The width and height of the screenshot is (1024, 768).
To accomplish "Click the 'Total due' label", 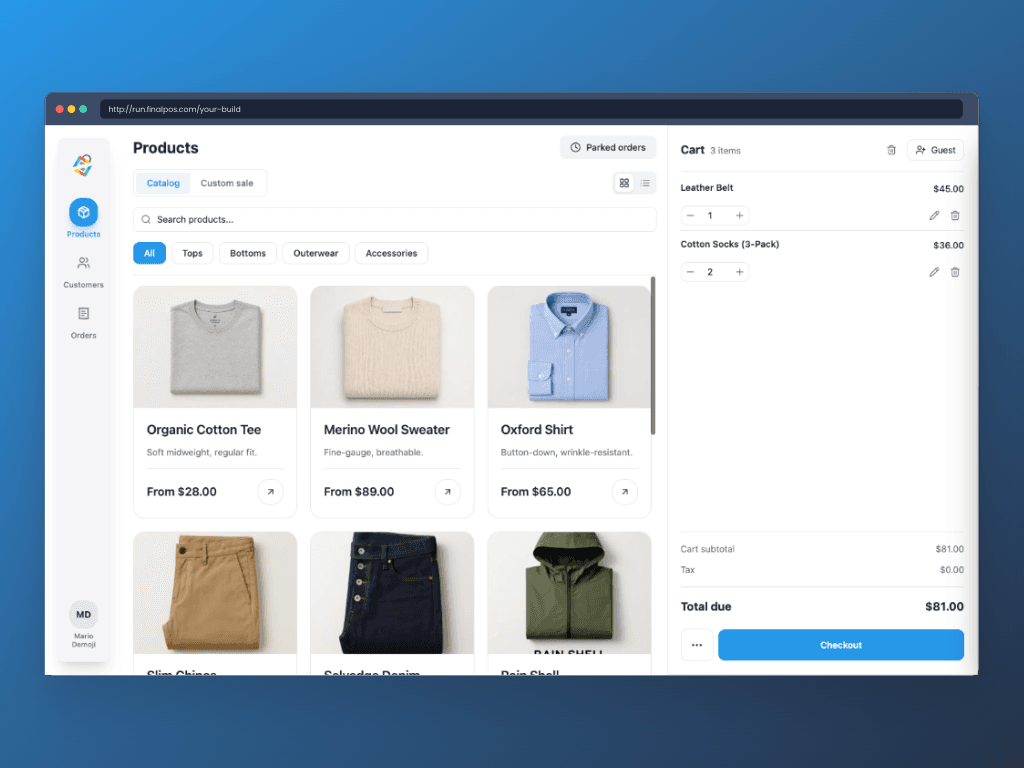I will tap(705, 607).
